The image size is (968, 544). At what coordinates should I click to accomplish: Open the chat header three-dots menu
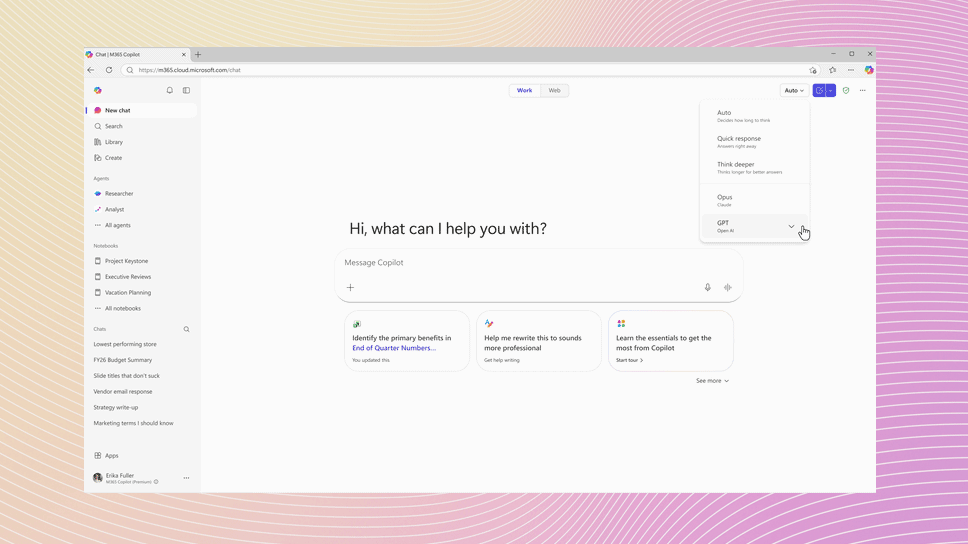862,90
